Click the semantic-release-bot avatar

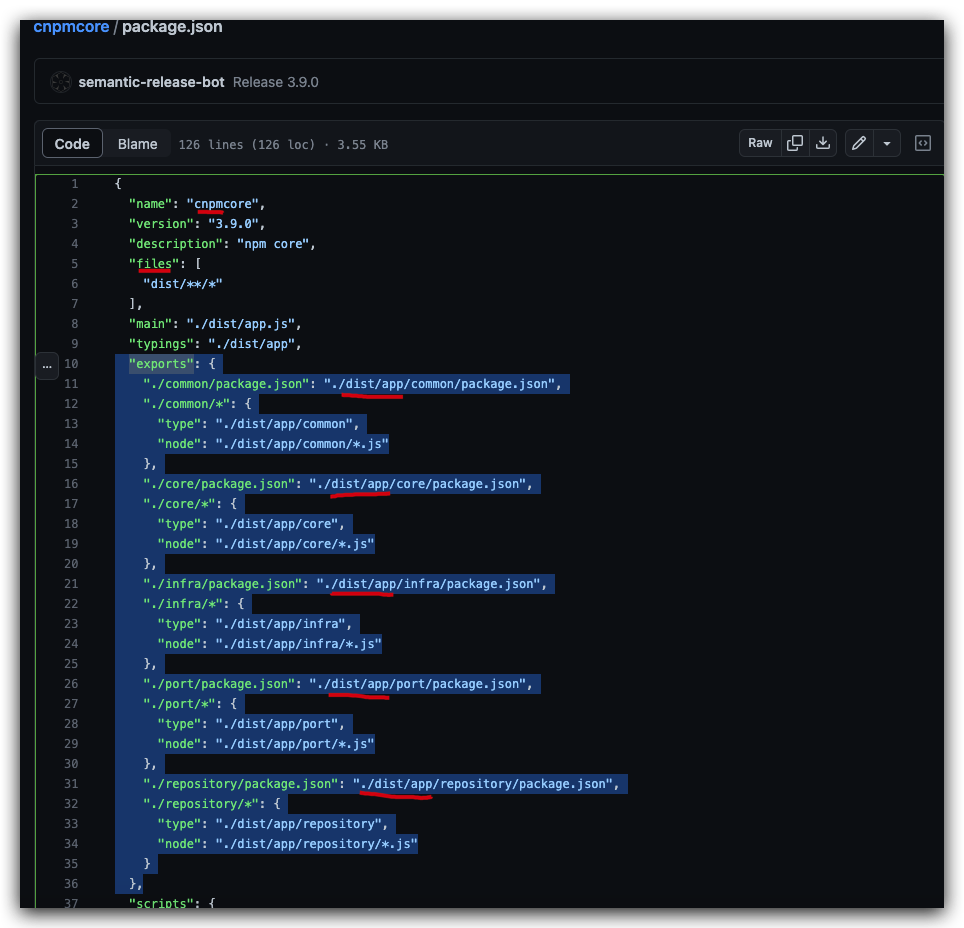(x=60, y=82)
